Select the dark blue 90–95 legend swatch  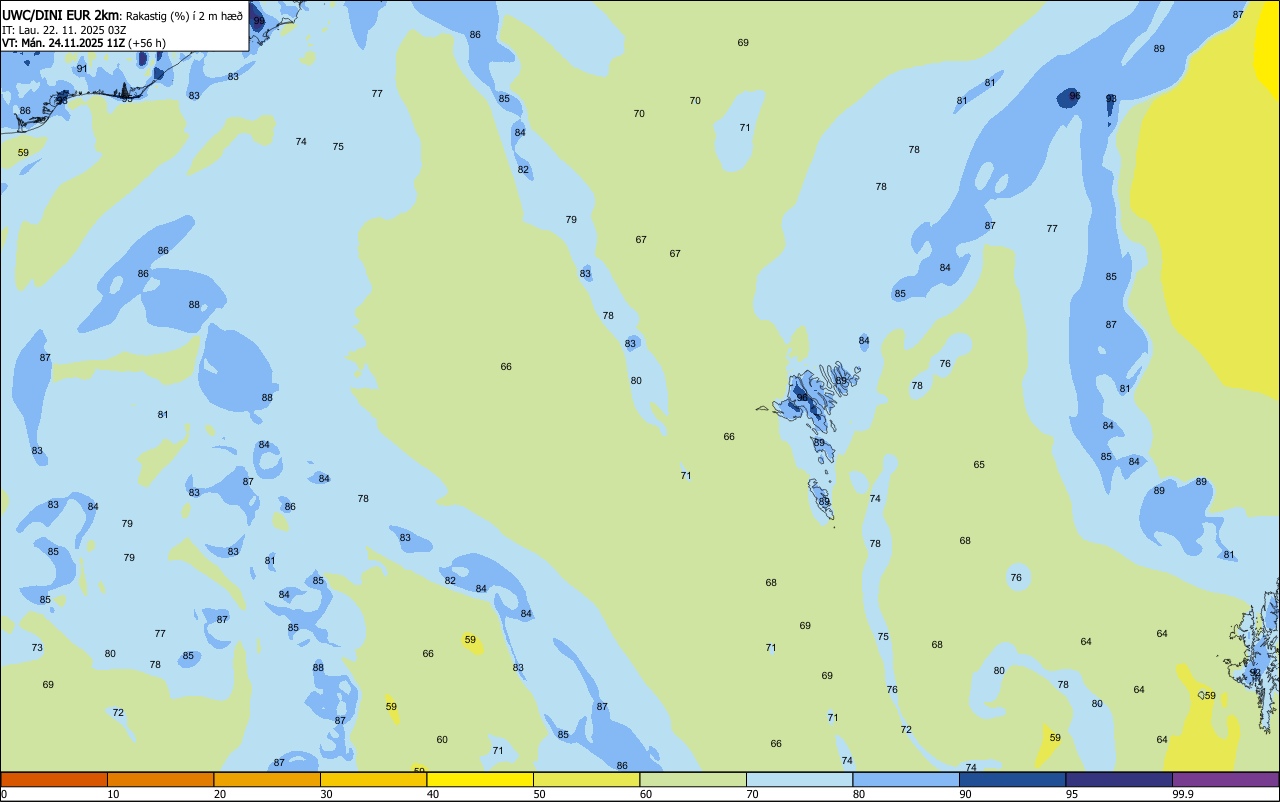(x=1012, y=779)
